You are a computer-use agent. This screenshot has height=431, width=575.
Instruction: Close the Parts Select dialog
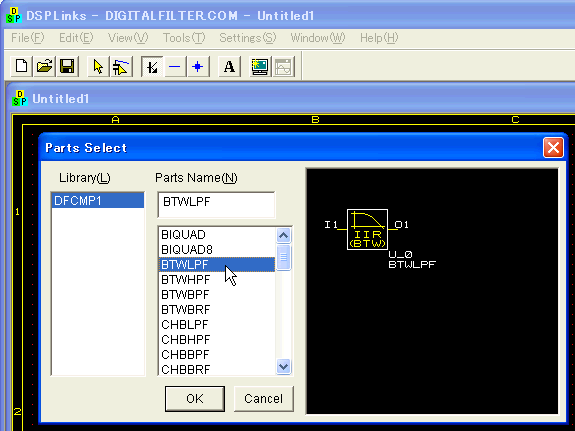553,148
